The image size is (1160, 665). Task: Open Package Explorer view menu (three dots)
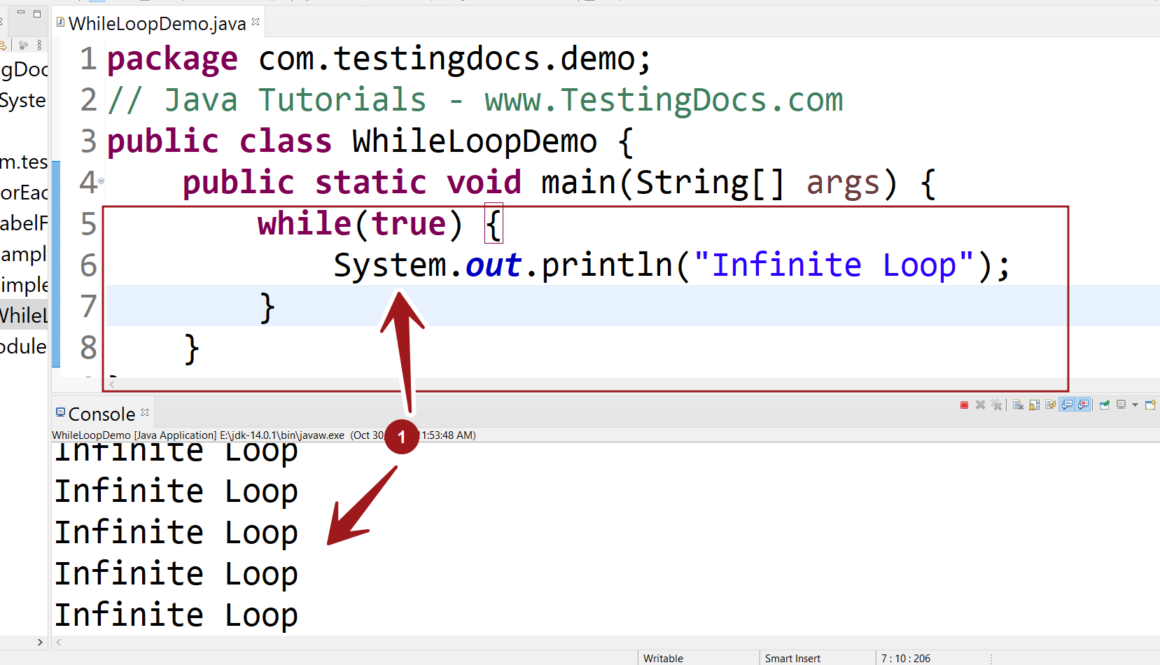pos(40,45)
